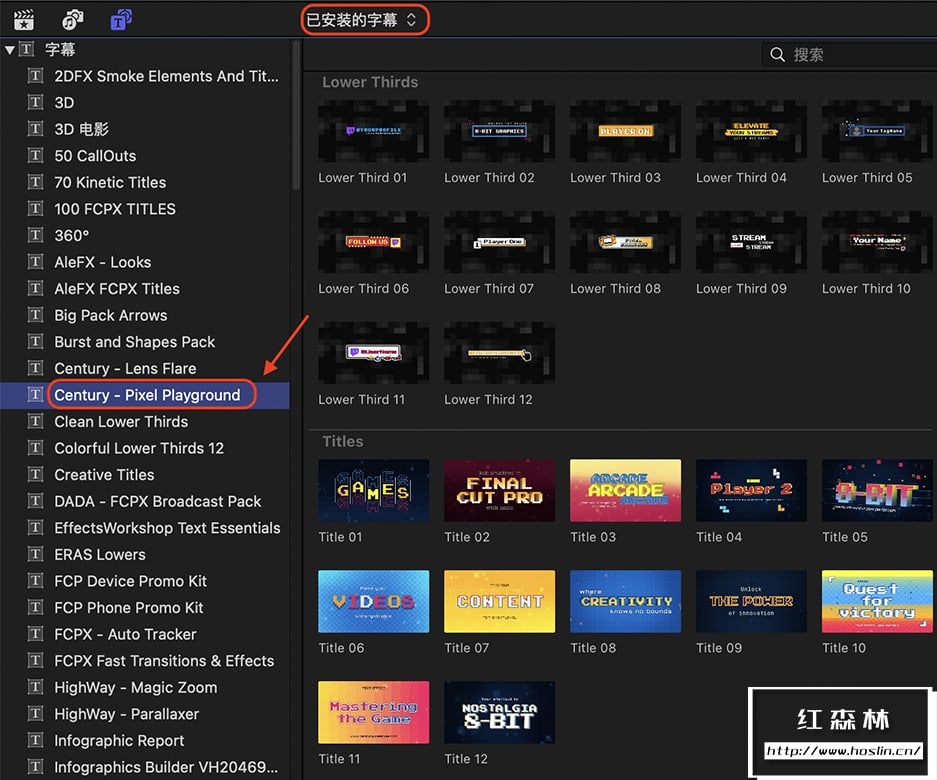Select the 3D 电影 category

[145, 129]
